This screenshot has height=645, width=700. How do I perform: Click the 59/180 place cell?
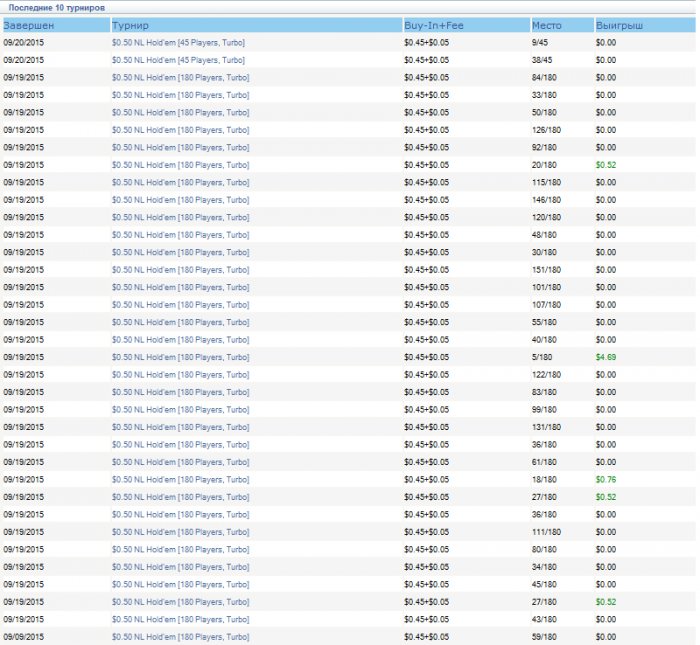(545, 637)
